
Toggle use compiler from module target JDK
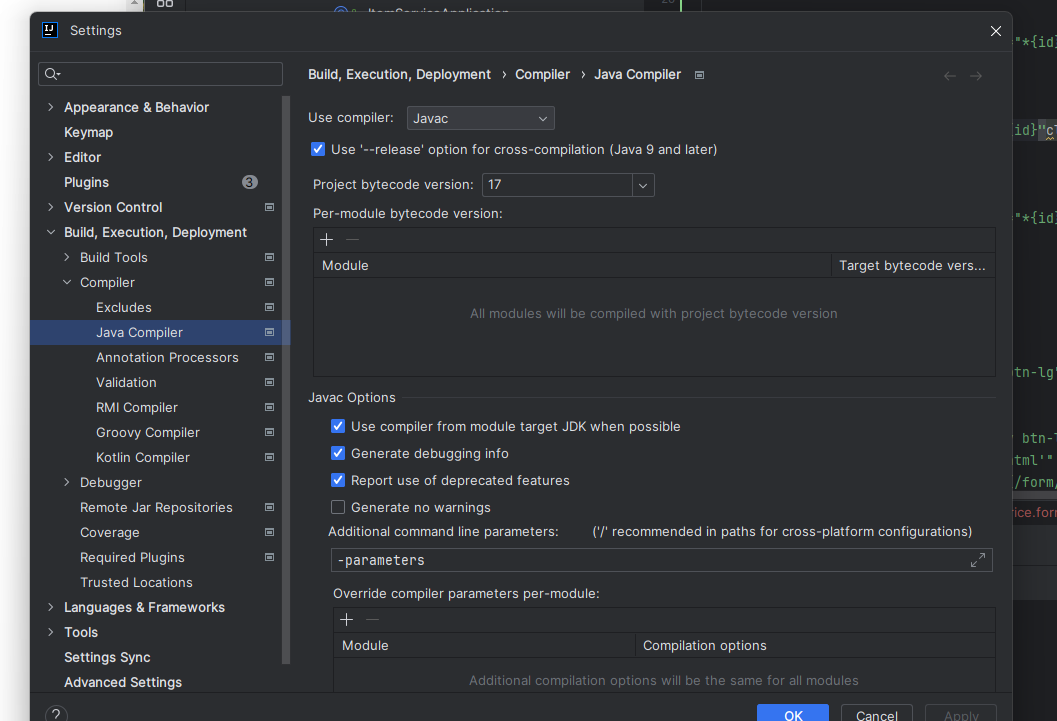pyautogui.click(x=338, y=426)
